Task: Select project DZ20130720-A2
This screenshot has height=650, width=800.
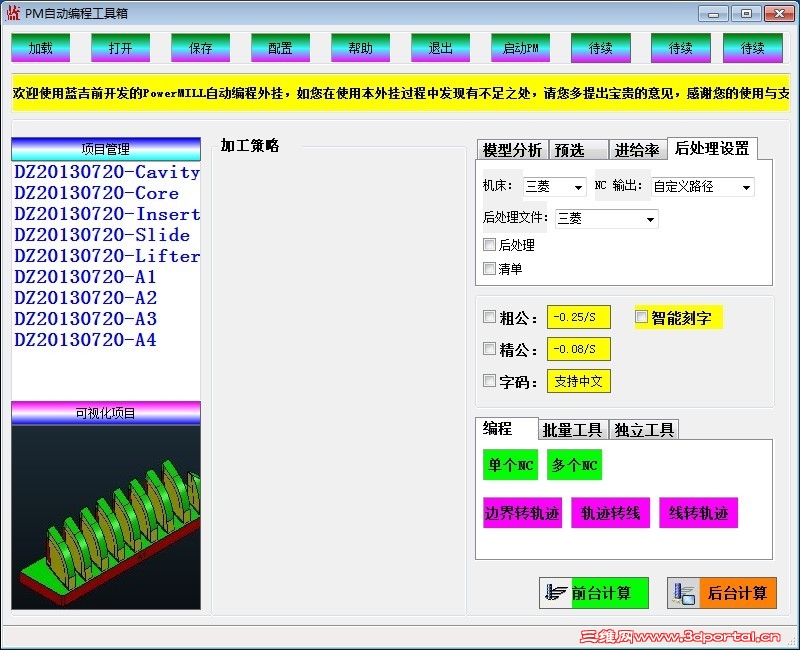Action: [x=85, y=297]
